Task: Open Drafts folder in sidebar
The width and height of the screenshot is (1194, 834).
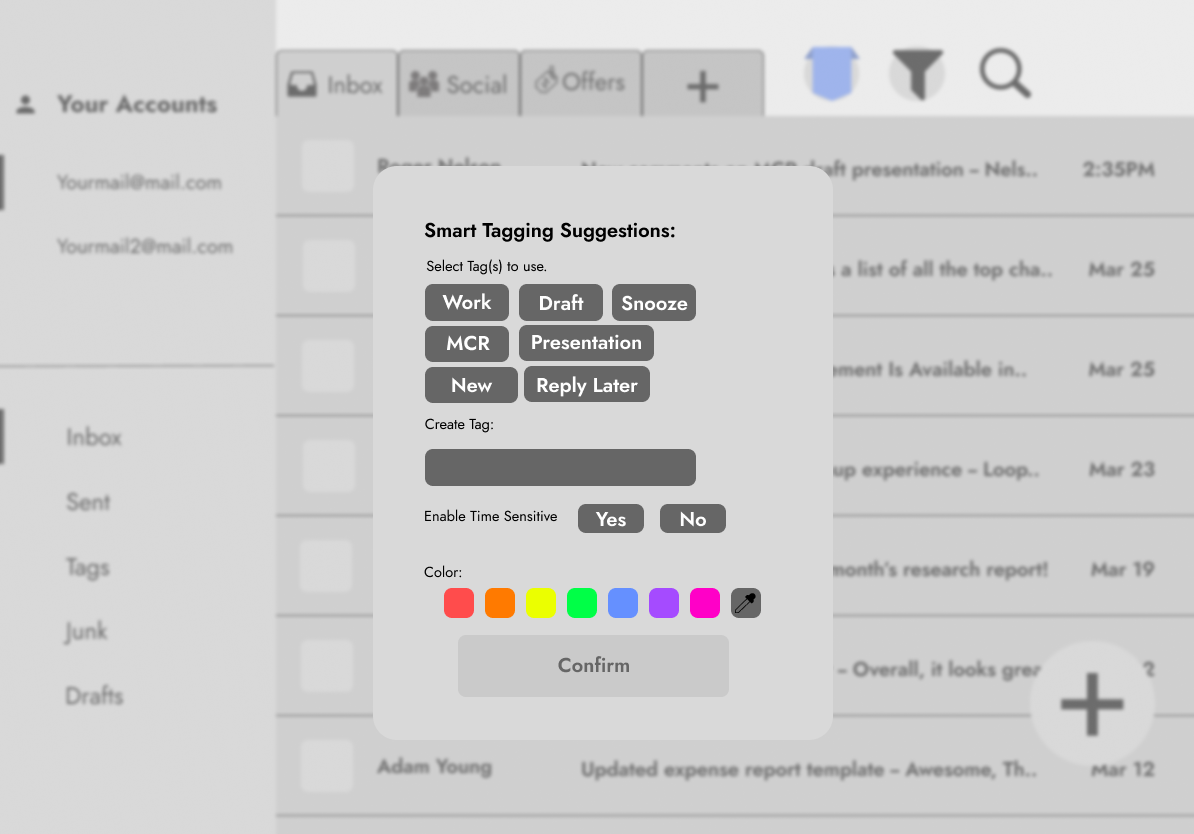Action: (x=94, y=696)
